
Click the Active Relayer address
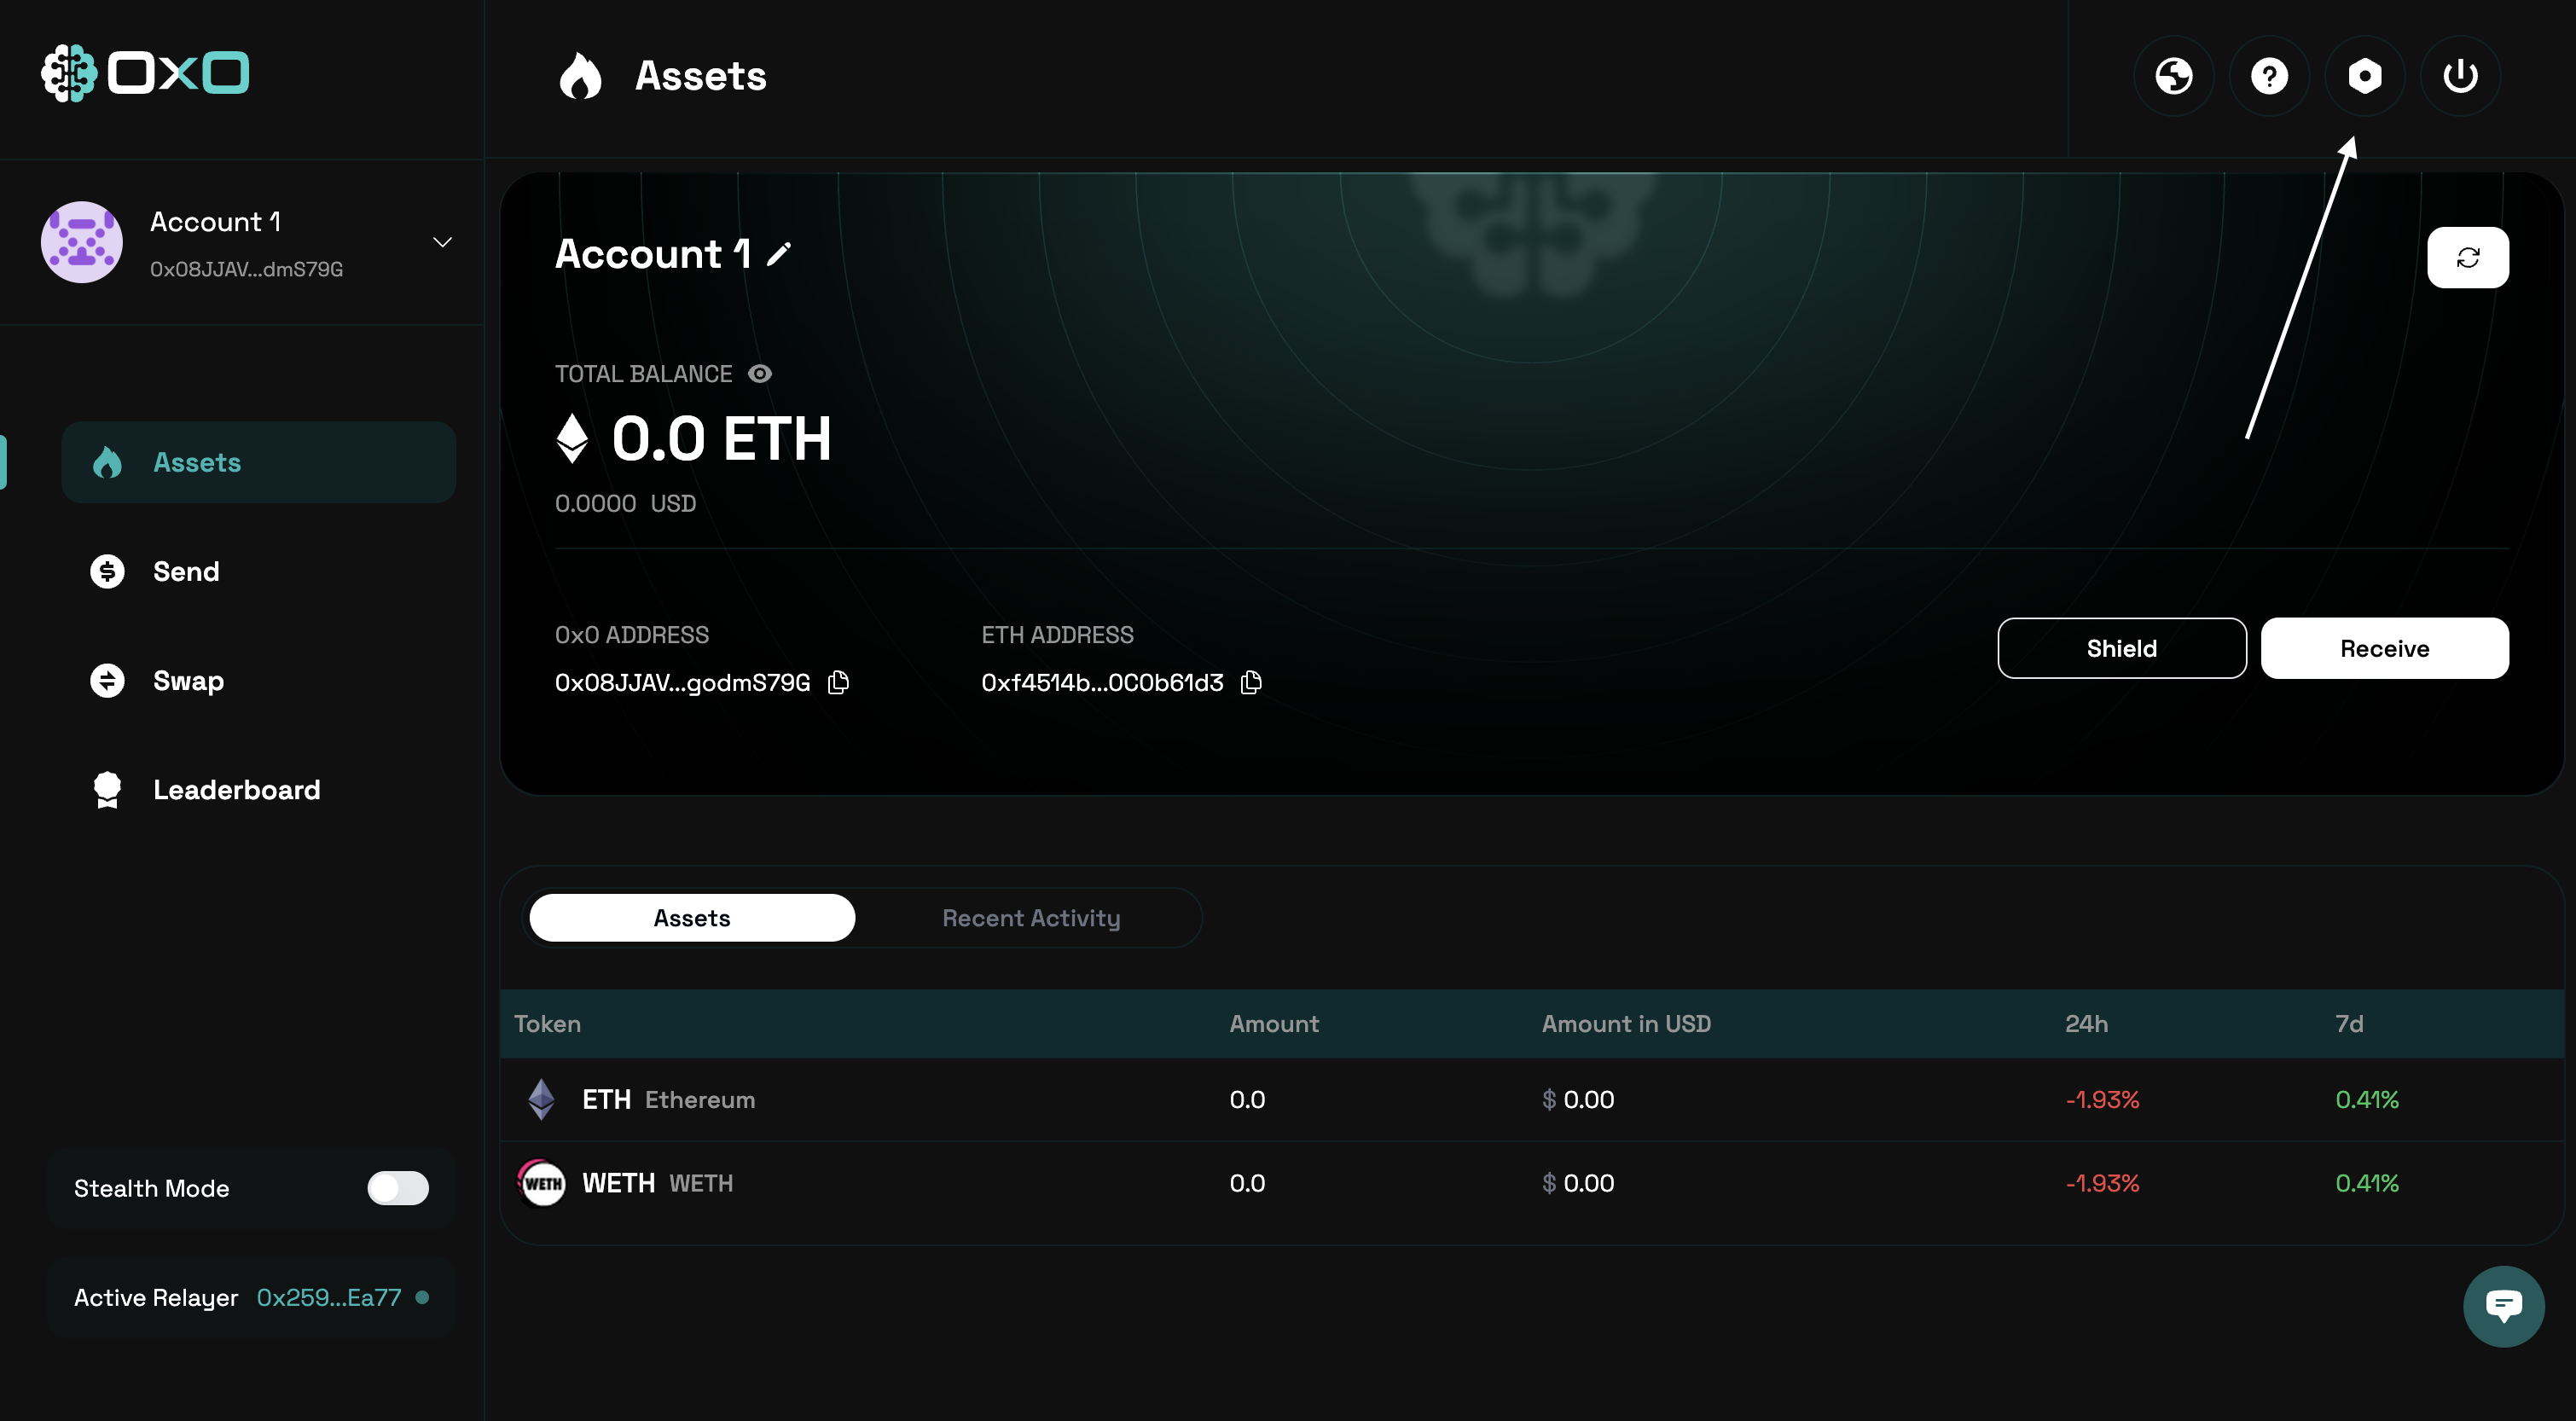(328, 1298)
